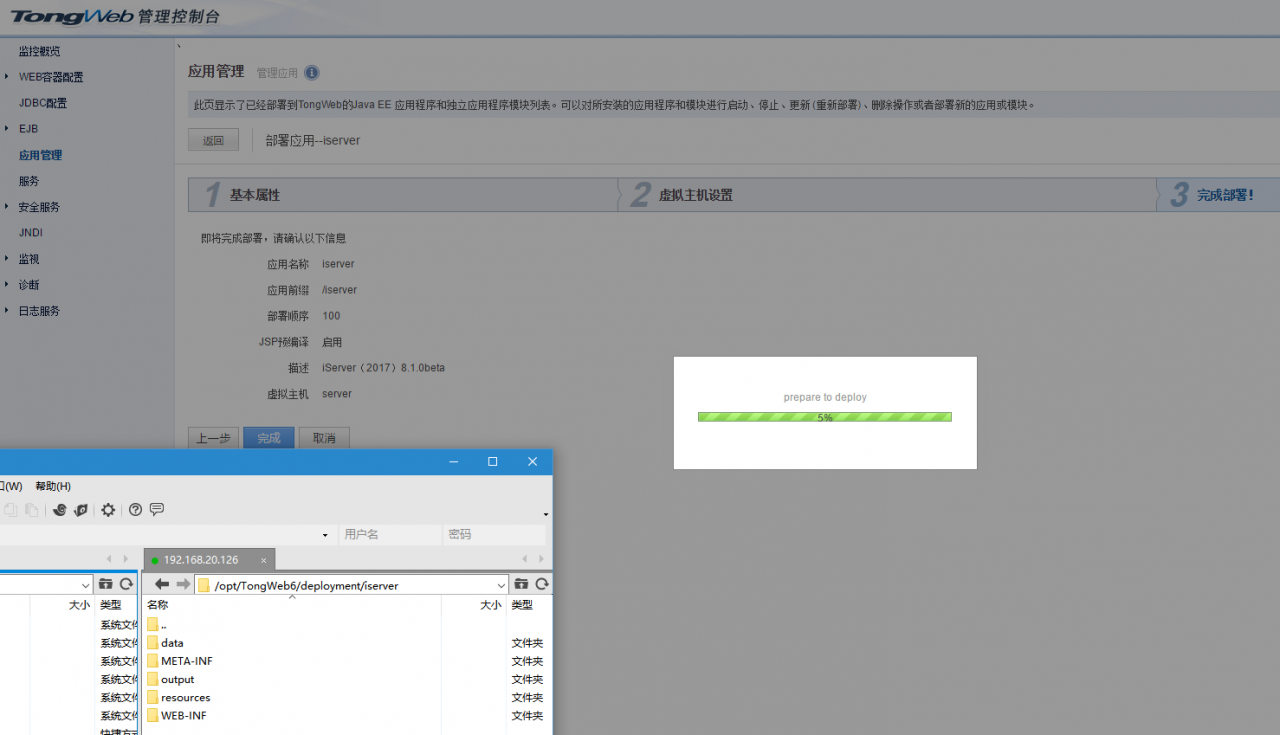Screen dimensions: 1280x735
Task: Click the 用户名 input field
Action: point(390,535)
